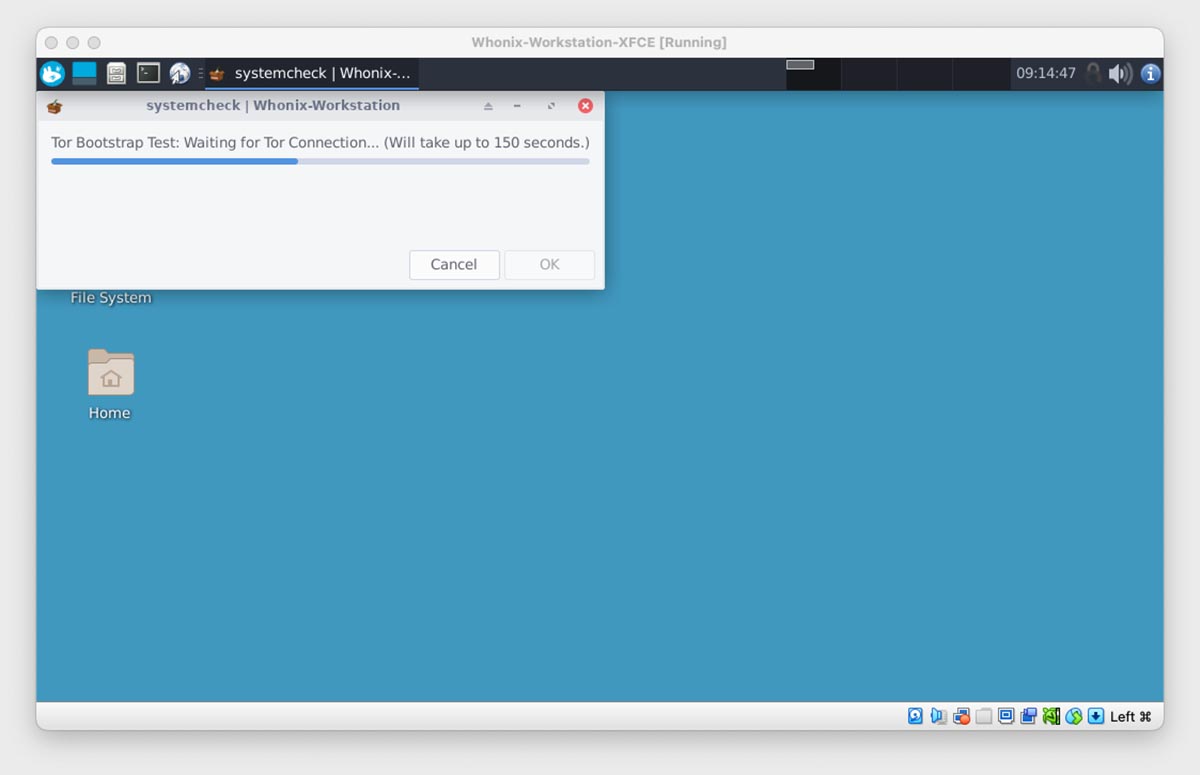Click the disabled OK button

[x=549, y=264]
